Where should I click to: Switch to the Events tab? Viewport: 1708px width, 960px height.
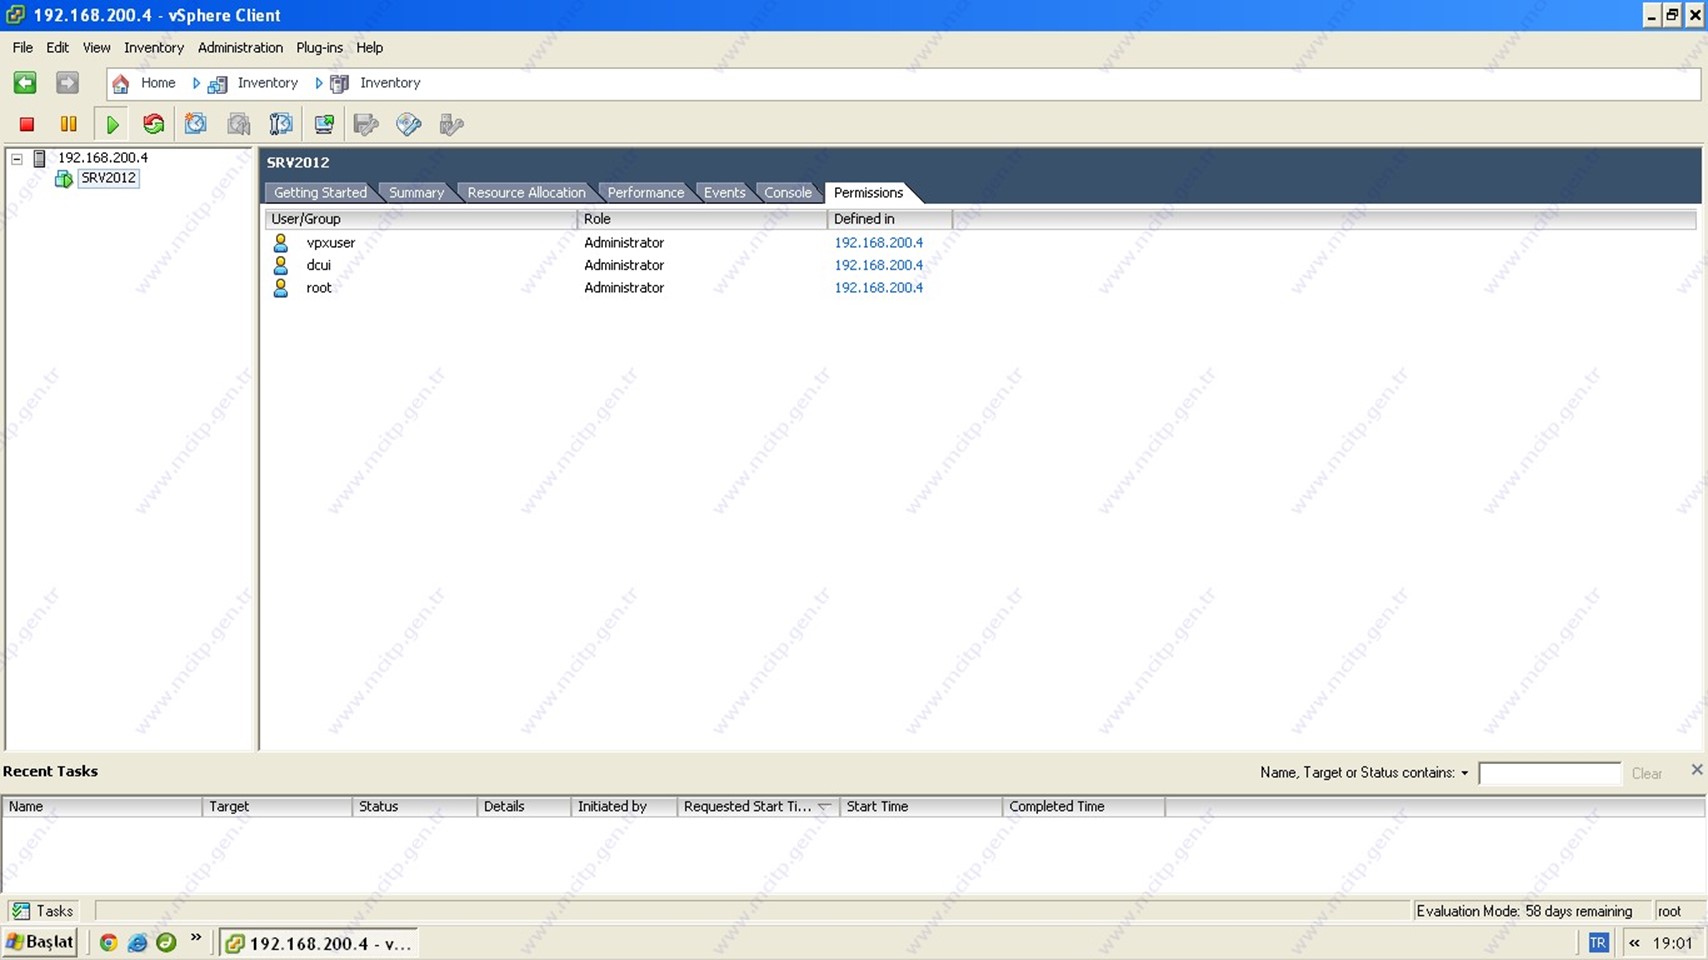pos(724,193)
